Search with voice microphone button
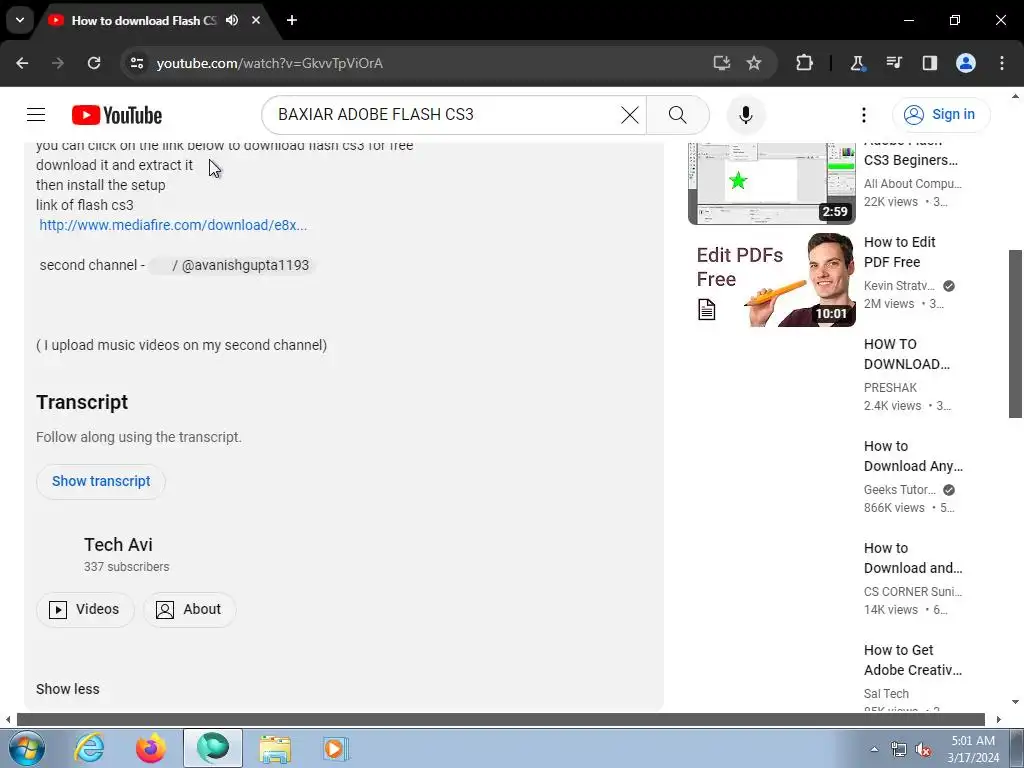Viewport: 1024px width, 768px height. 746,115
